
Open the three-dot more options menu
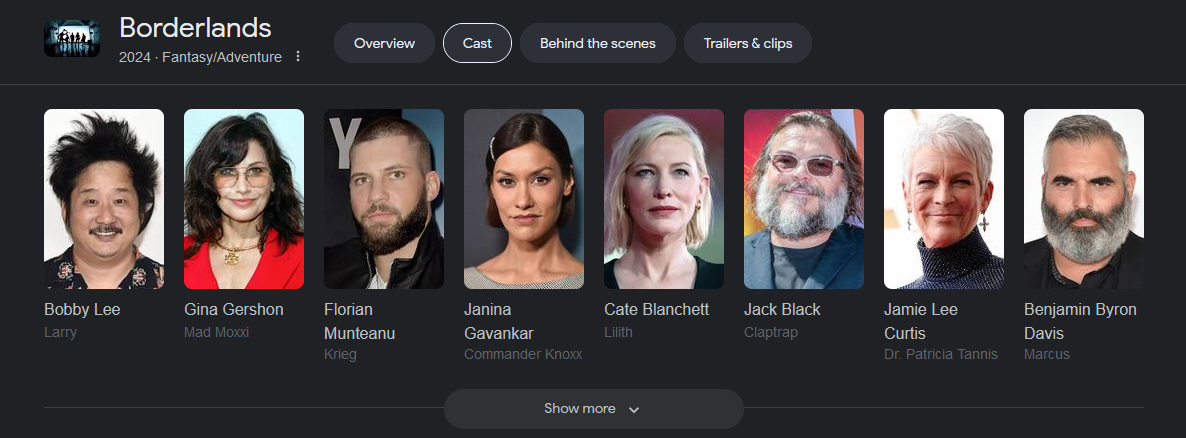pos(298,57)
